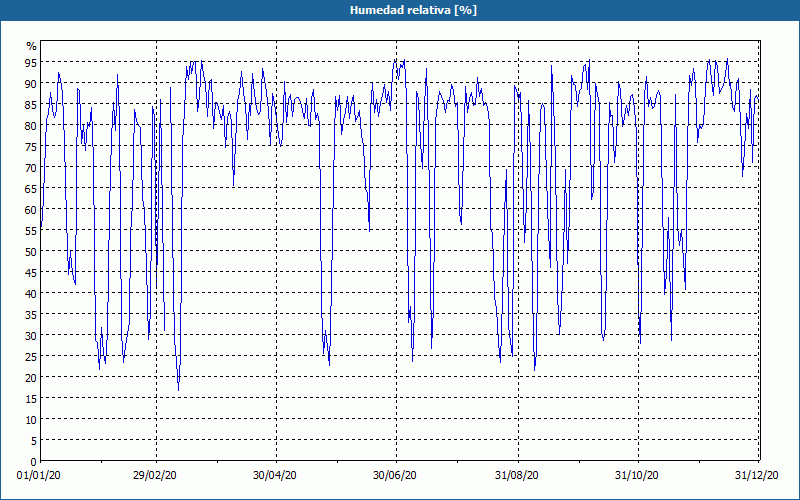This screenshot has height=500, width=800.
Task: Click the 0 value at the axis origin
Action: 34,462
